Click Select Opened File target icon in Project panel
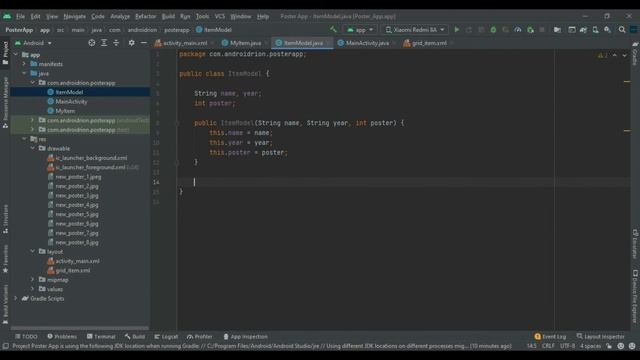The width and height of the screenshot is (640, 360). [91, 43]
